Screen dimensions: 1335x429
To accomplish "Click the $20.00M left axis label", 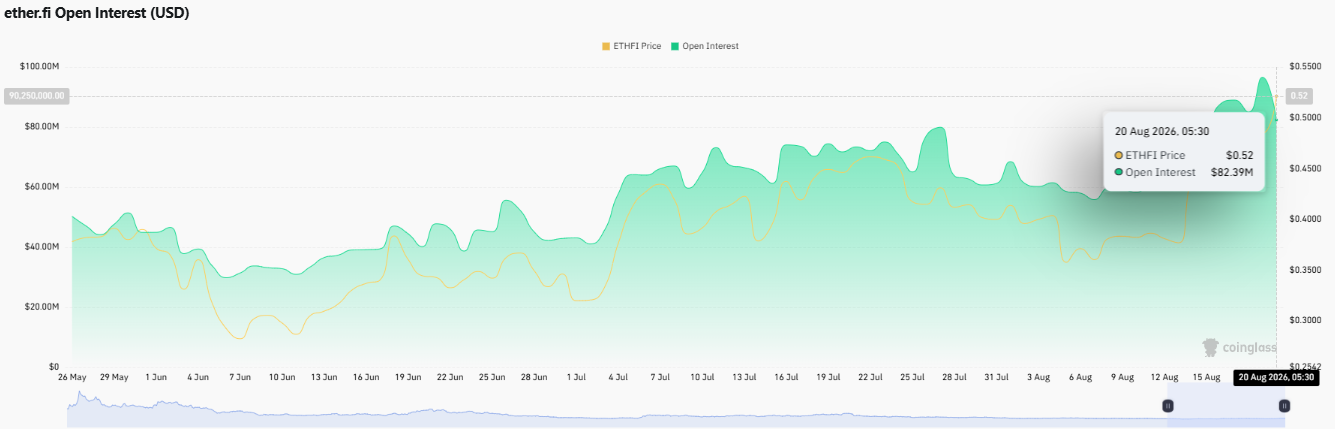I will [x=41, y=306].
